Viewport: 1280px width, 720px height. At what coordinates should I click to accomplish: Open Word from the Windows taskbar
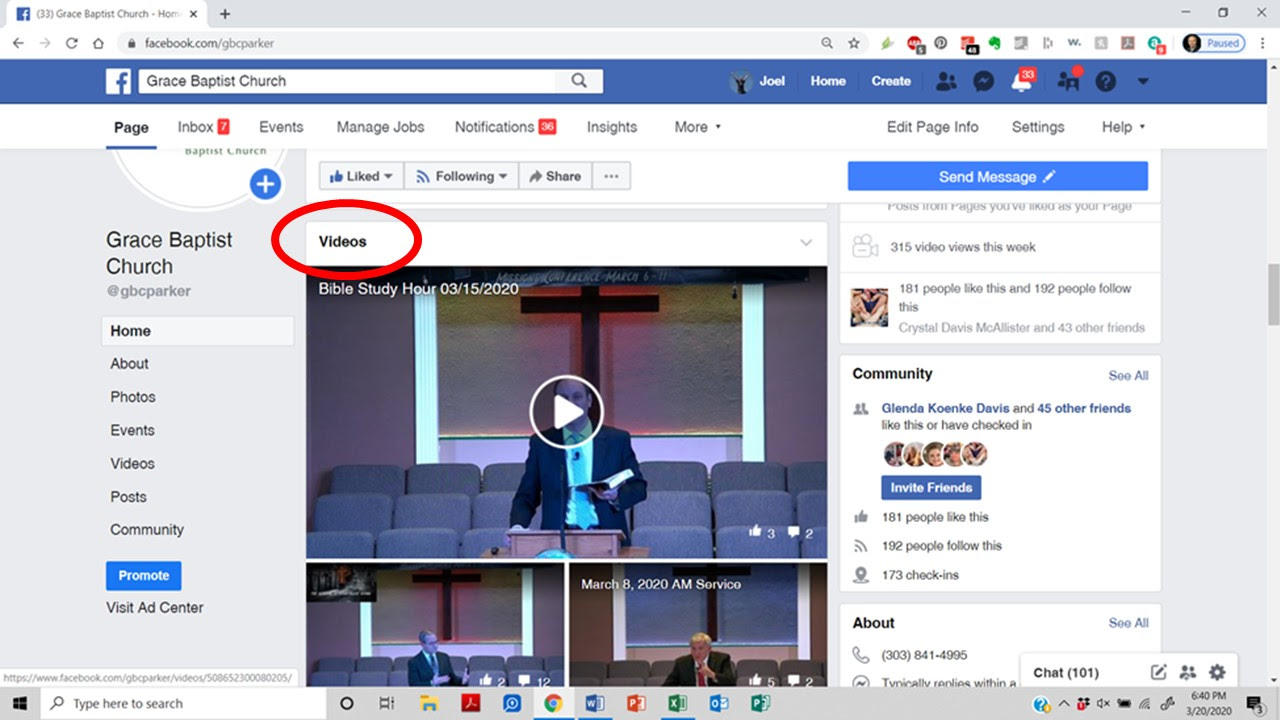[595, 703]
